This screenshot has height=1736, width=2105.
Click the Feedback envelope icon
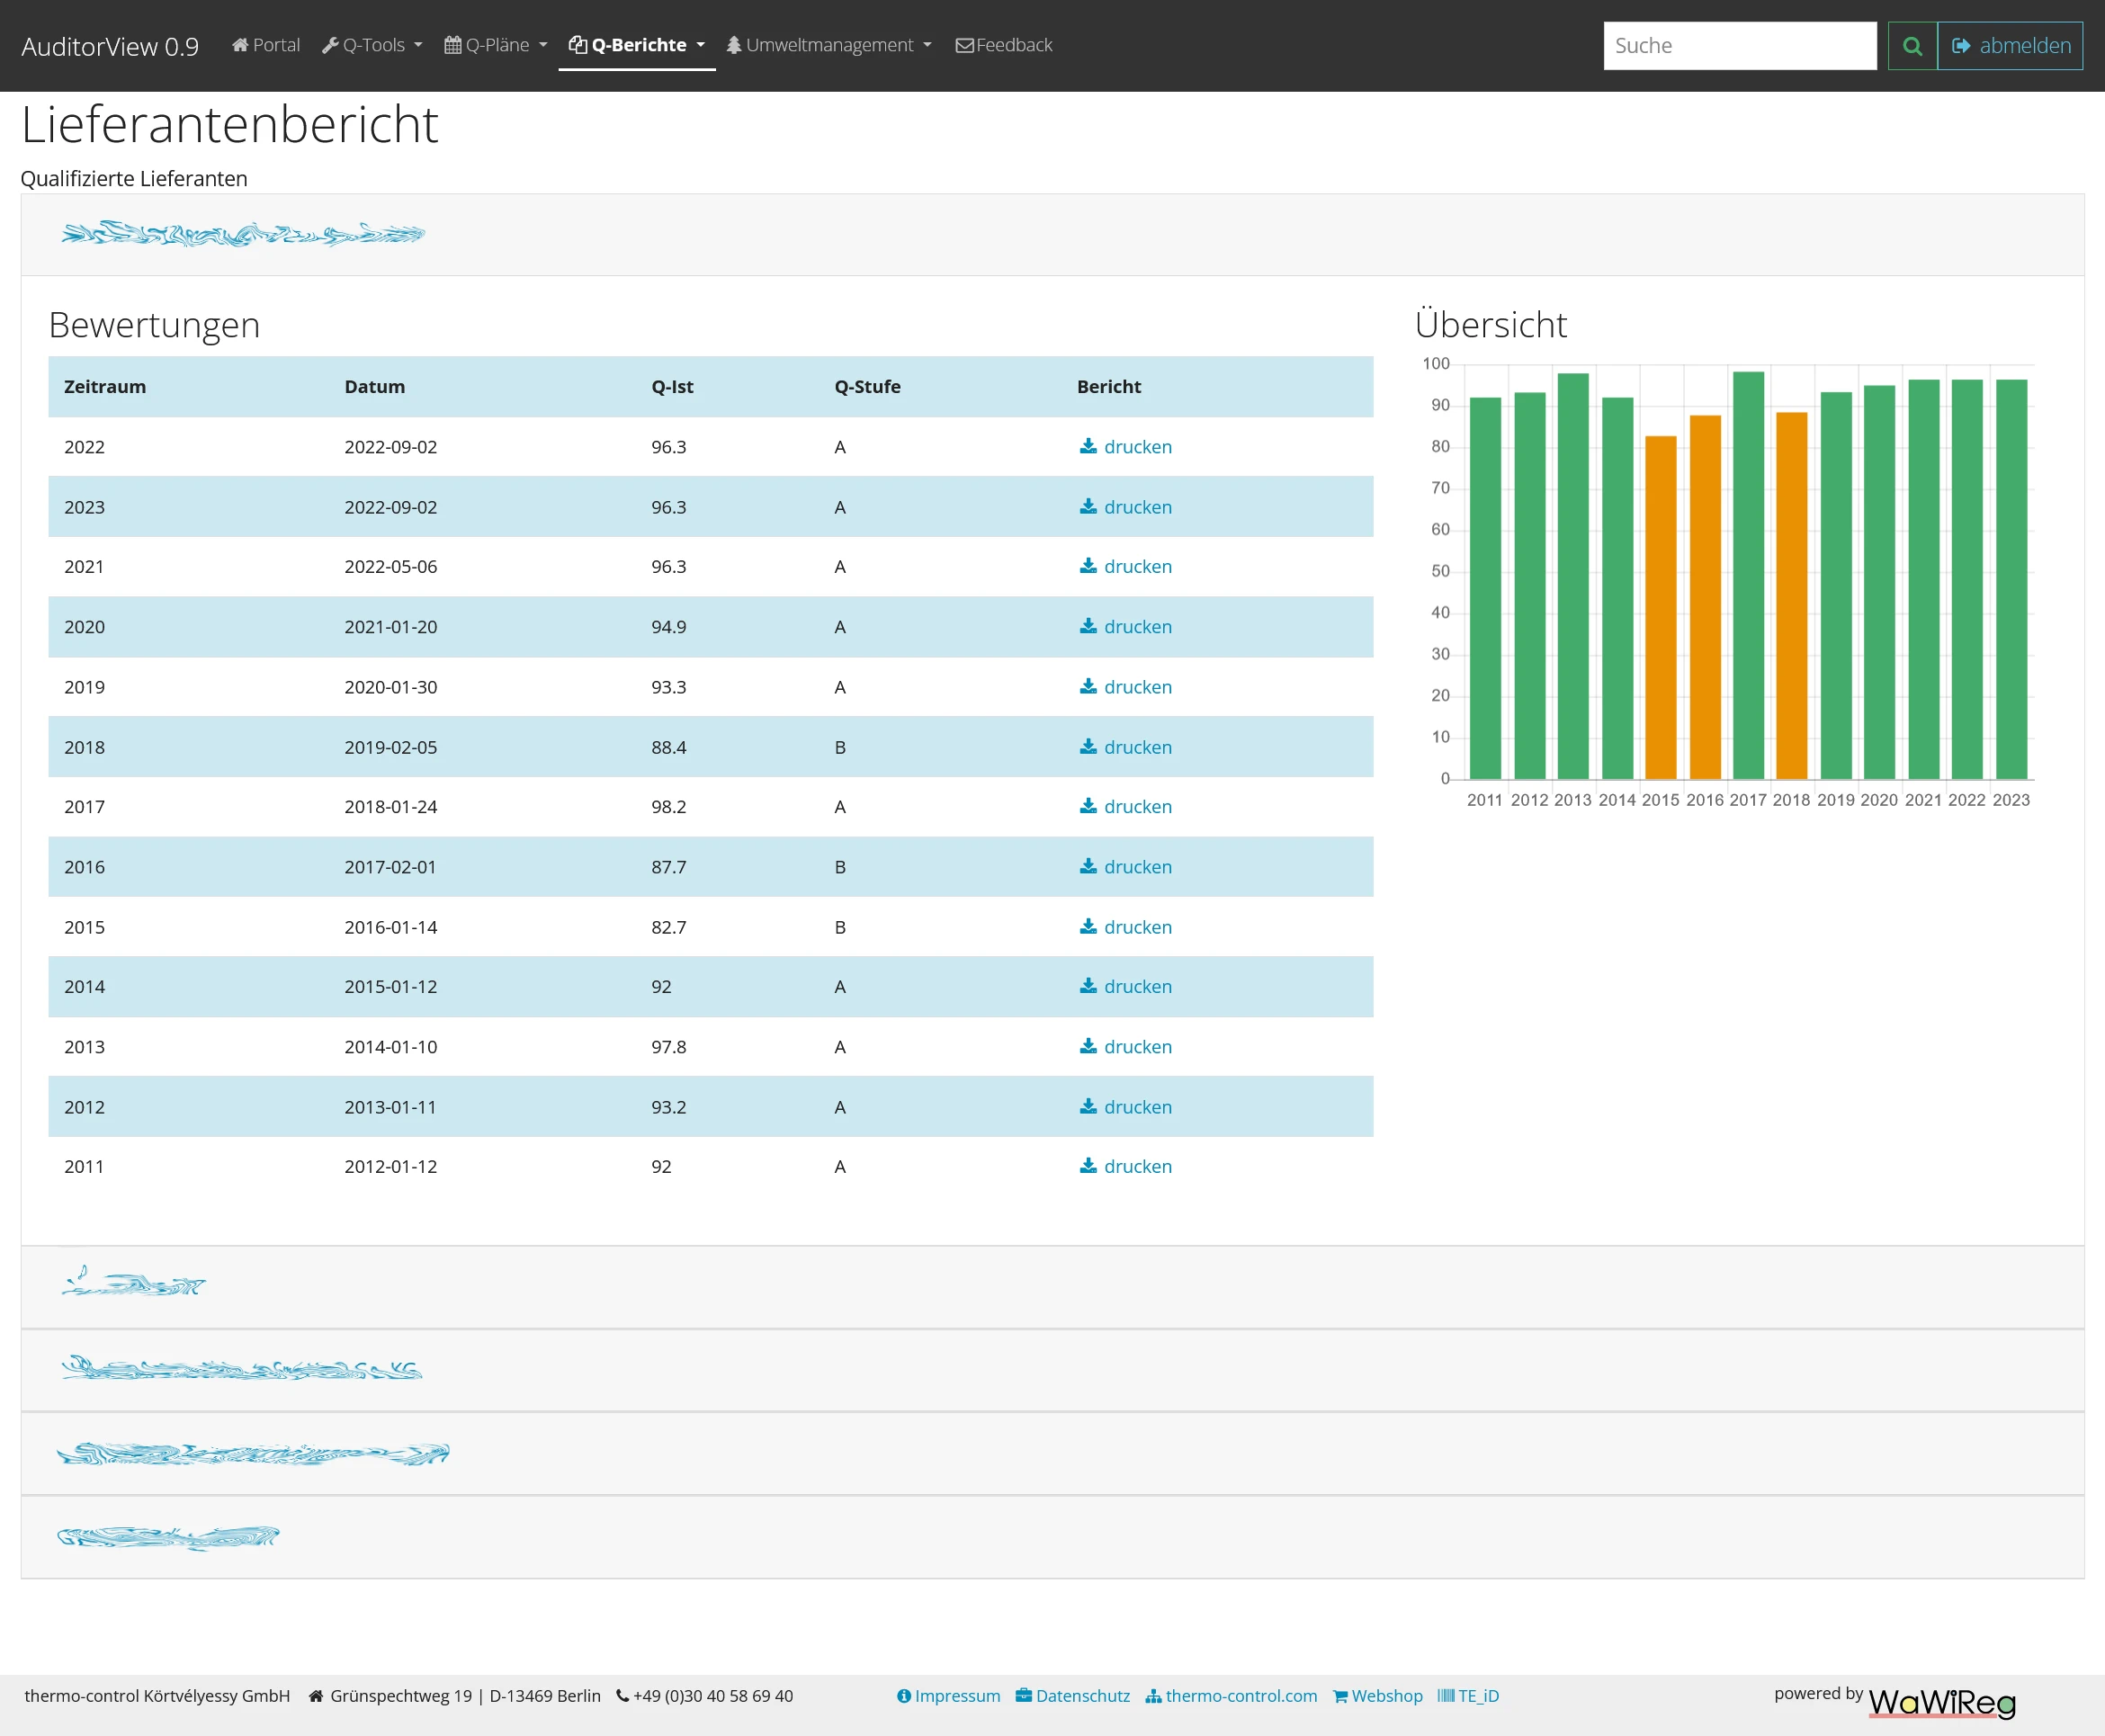(x=967, y=46)
